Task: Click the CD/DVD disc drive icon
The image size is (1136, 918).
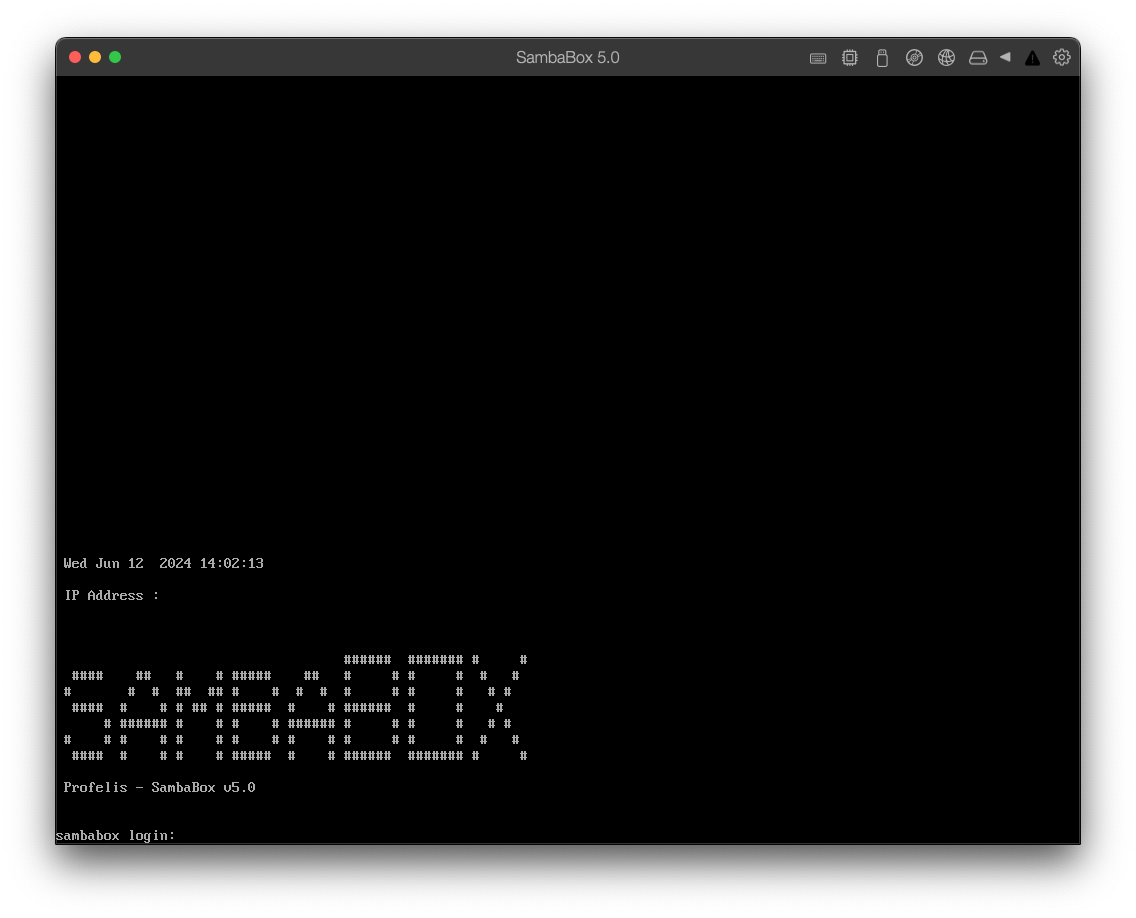Action: [914, 57]
